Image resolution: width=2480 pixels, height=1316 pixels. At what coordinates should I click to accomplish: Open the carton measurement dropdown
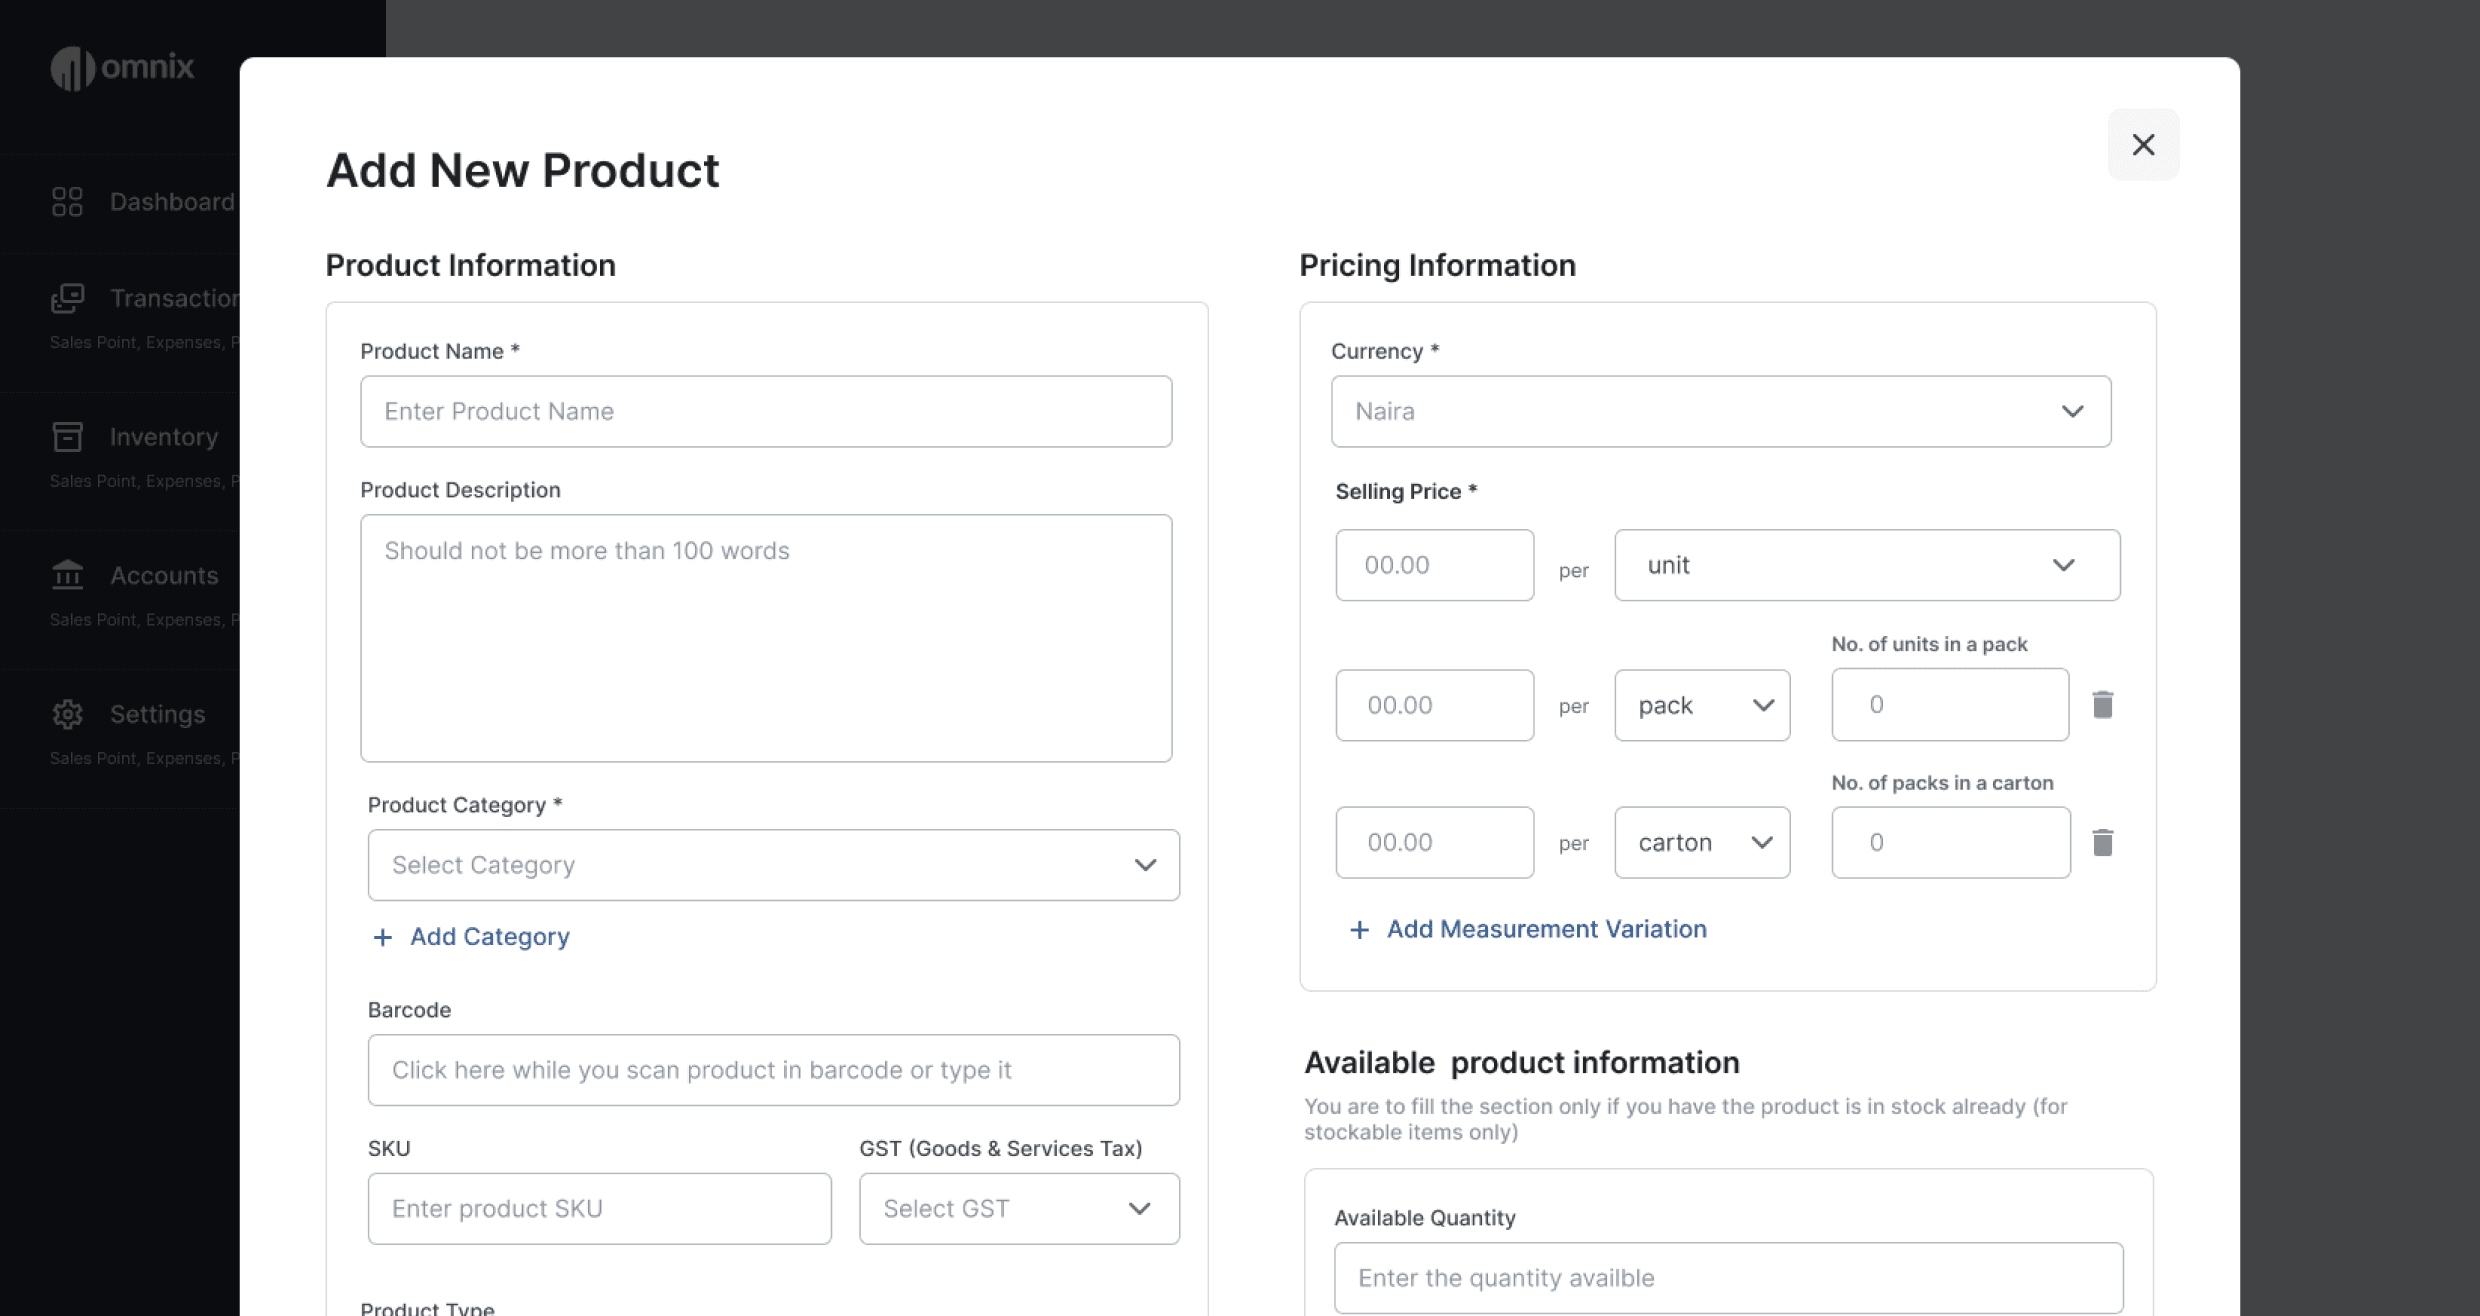click(x=1701, y=843)
